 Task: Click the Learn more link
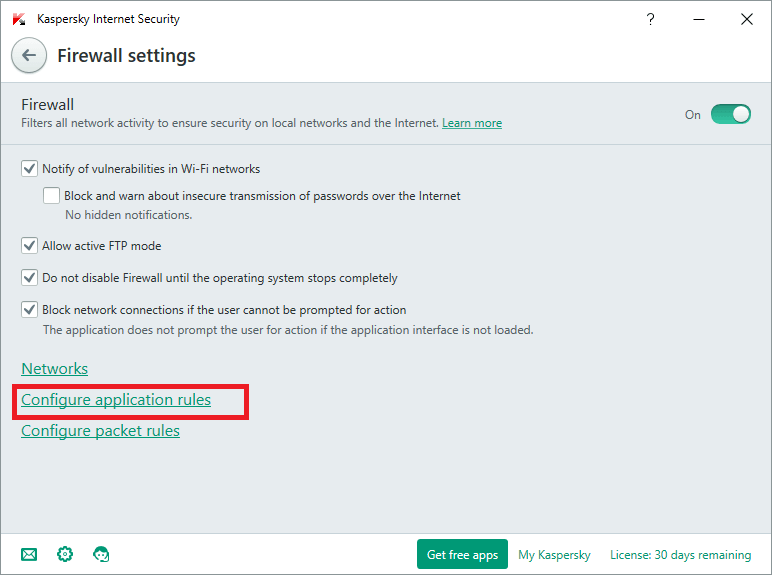click(472, 123)
